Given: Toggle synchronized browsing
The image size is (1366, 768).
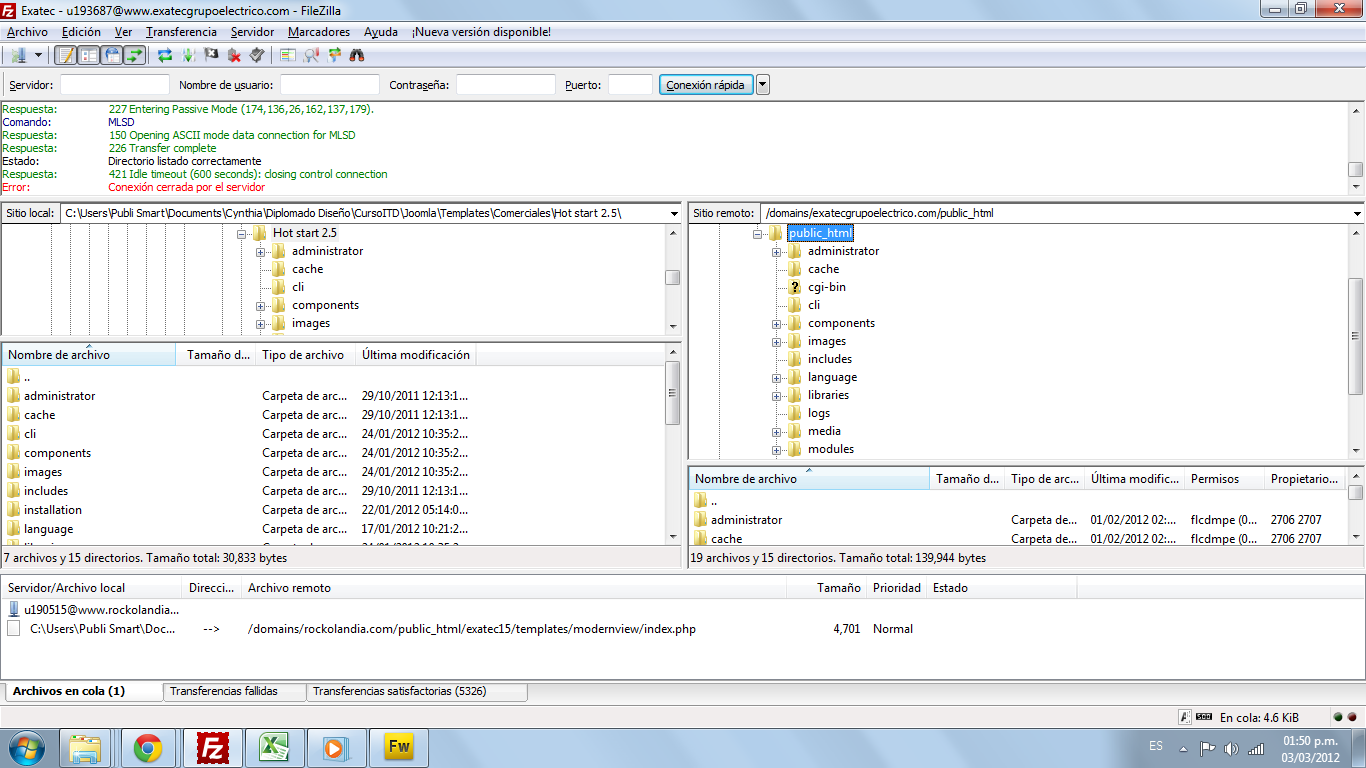Looking at the screenshot, I should pyautogui.click(x=334, y=55).
